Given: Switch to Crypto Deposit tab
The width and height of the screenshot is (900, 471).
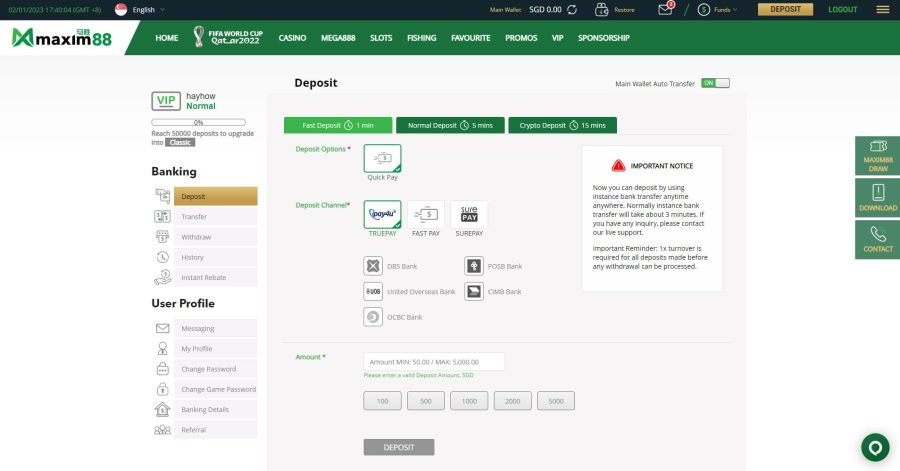Looking at the screenshot, I should click(562, 125).
